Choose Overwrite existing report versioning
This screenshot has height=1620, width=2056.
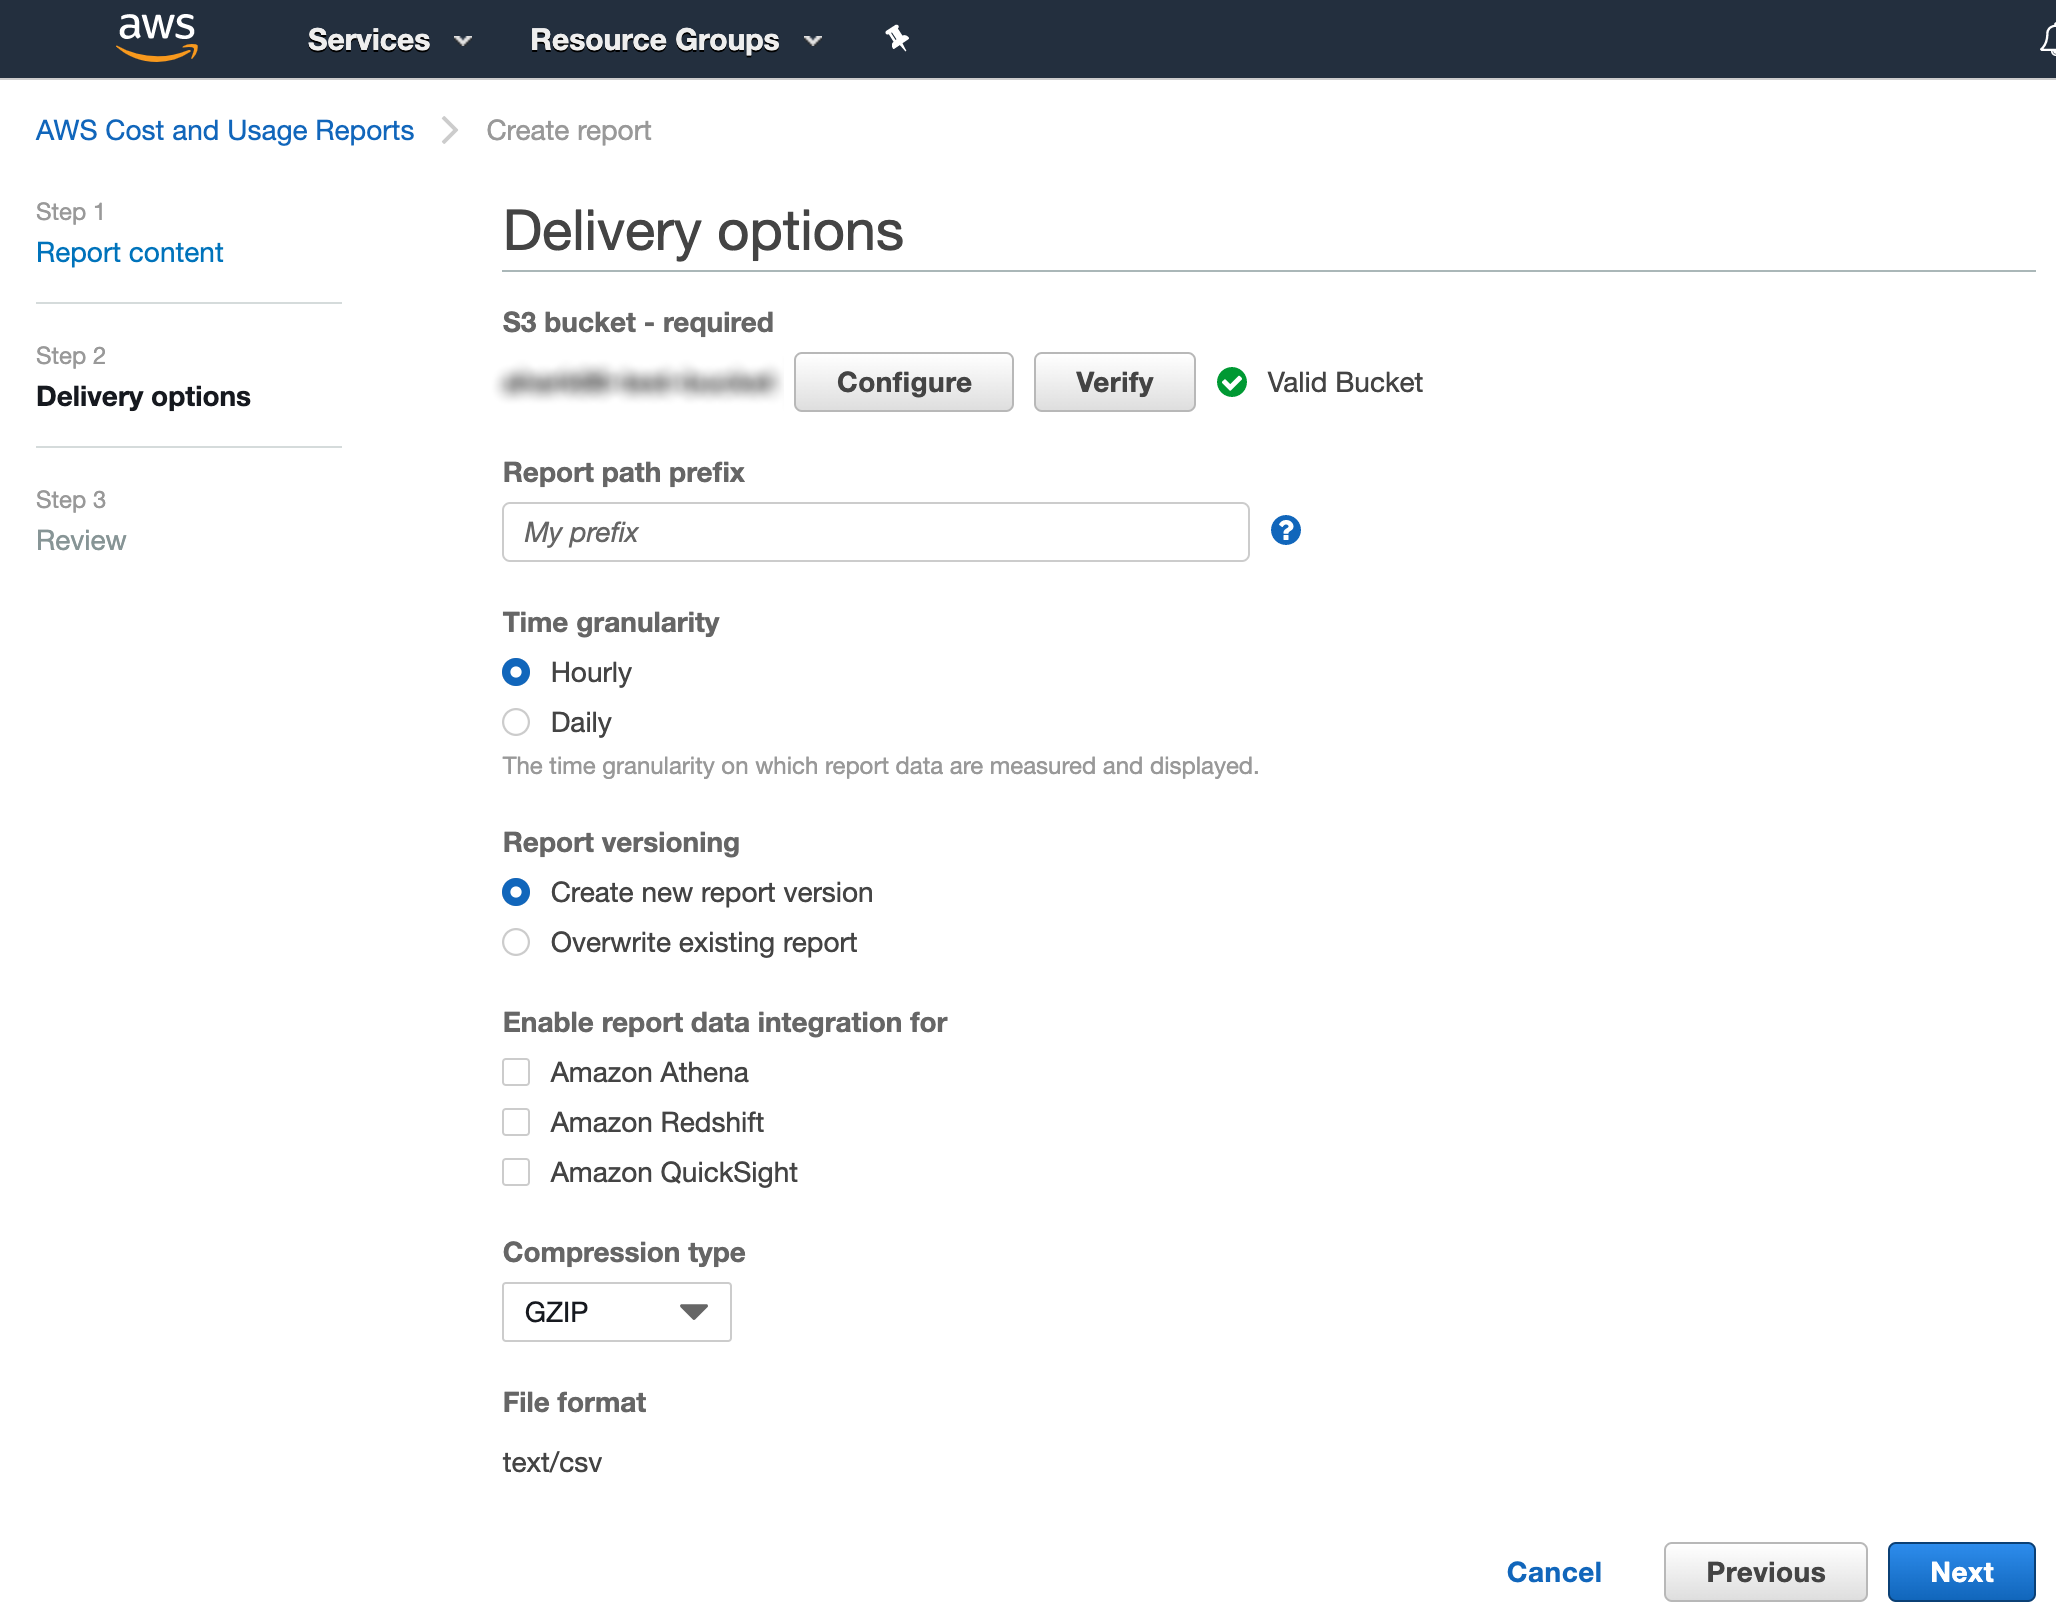point(516,941)
